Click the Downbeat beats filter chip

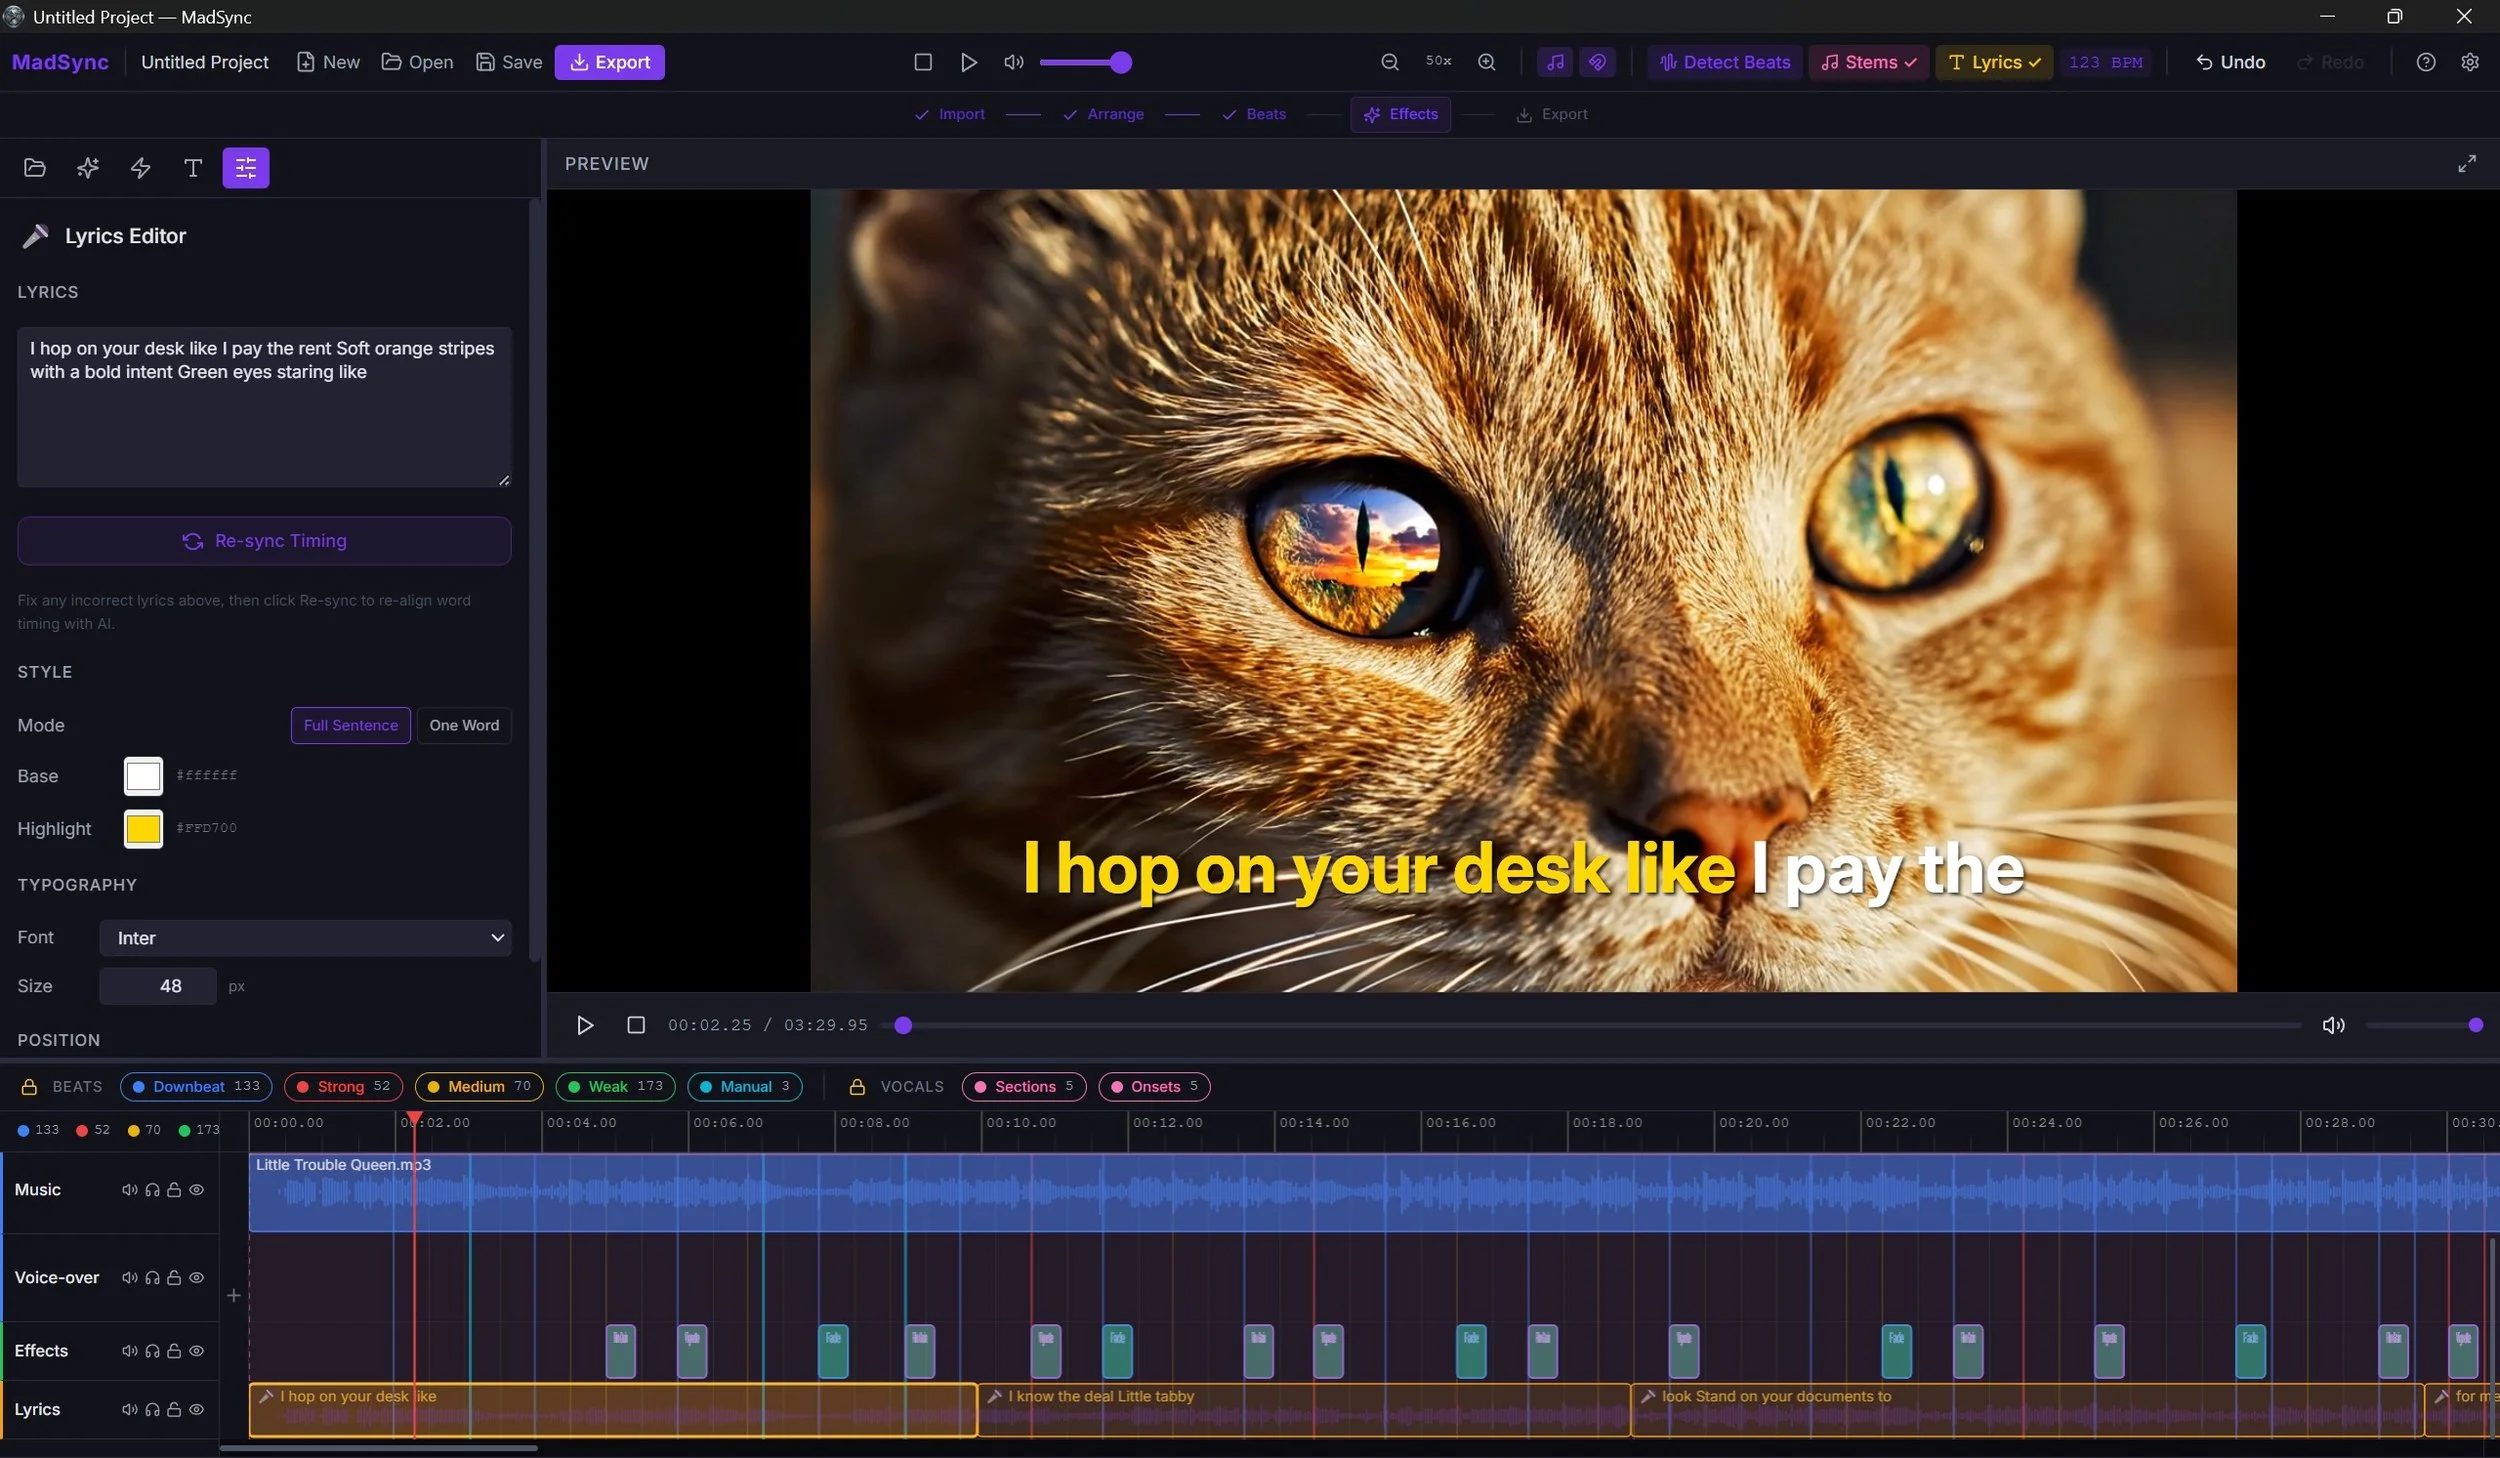click(195, 1086)
